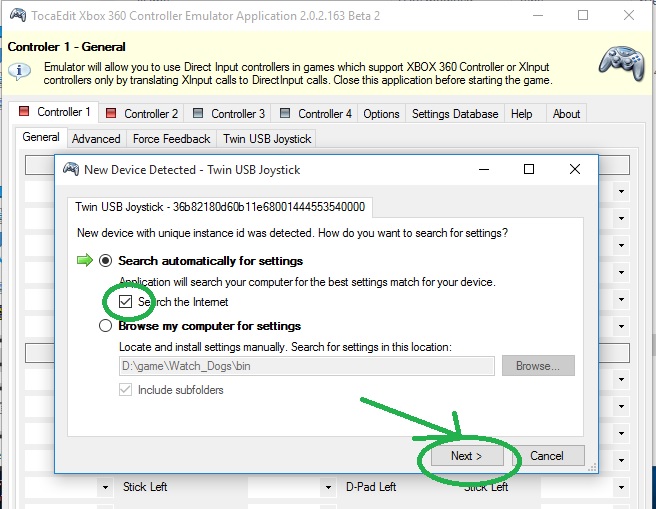Open the Settings Database tab

click(x=455, y=114)
